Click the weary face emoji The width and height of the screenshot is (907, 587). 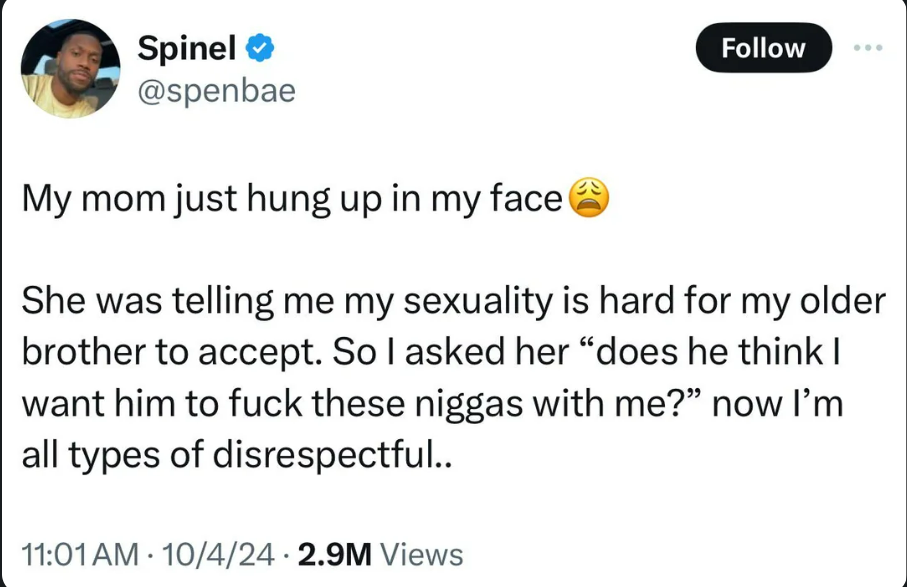pos(588,200)
